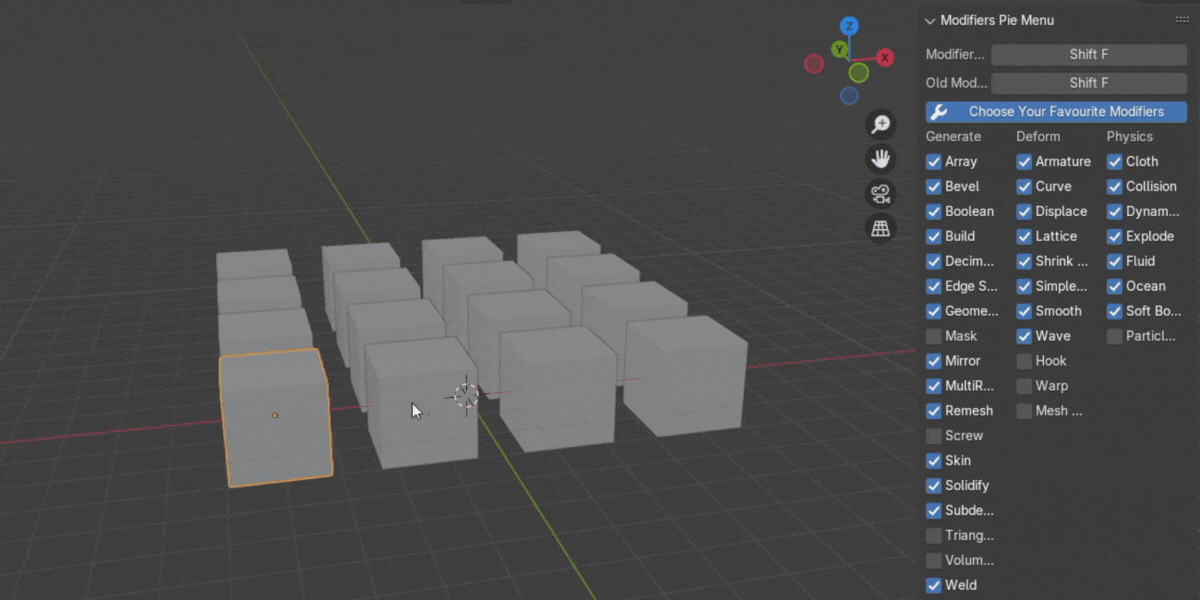1200x600 pixels.
Task: Collapse the Modifiers Pie Menu panel
Action: [x=930, y=20]
